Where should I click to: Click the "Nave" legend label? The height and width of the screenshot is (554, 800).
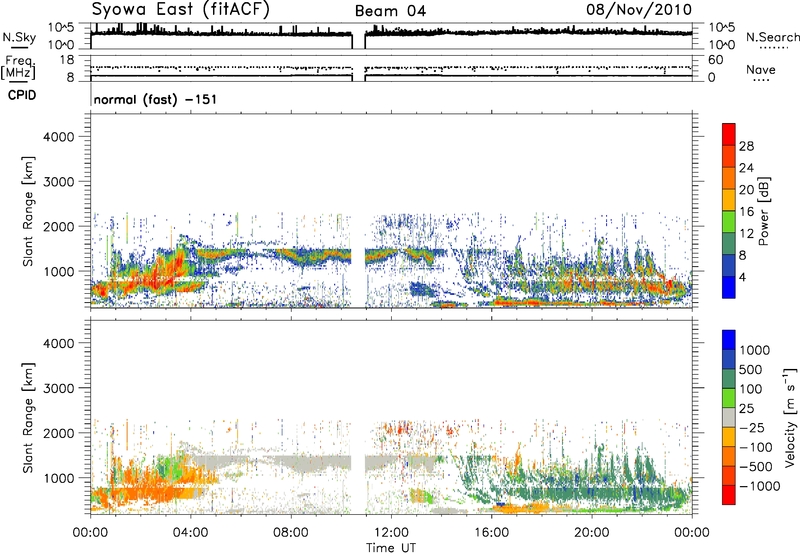(761, 69)
